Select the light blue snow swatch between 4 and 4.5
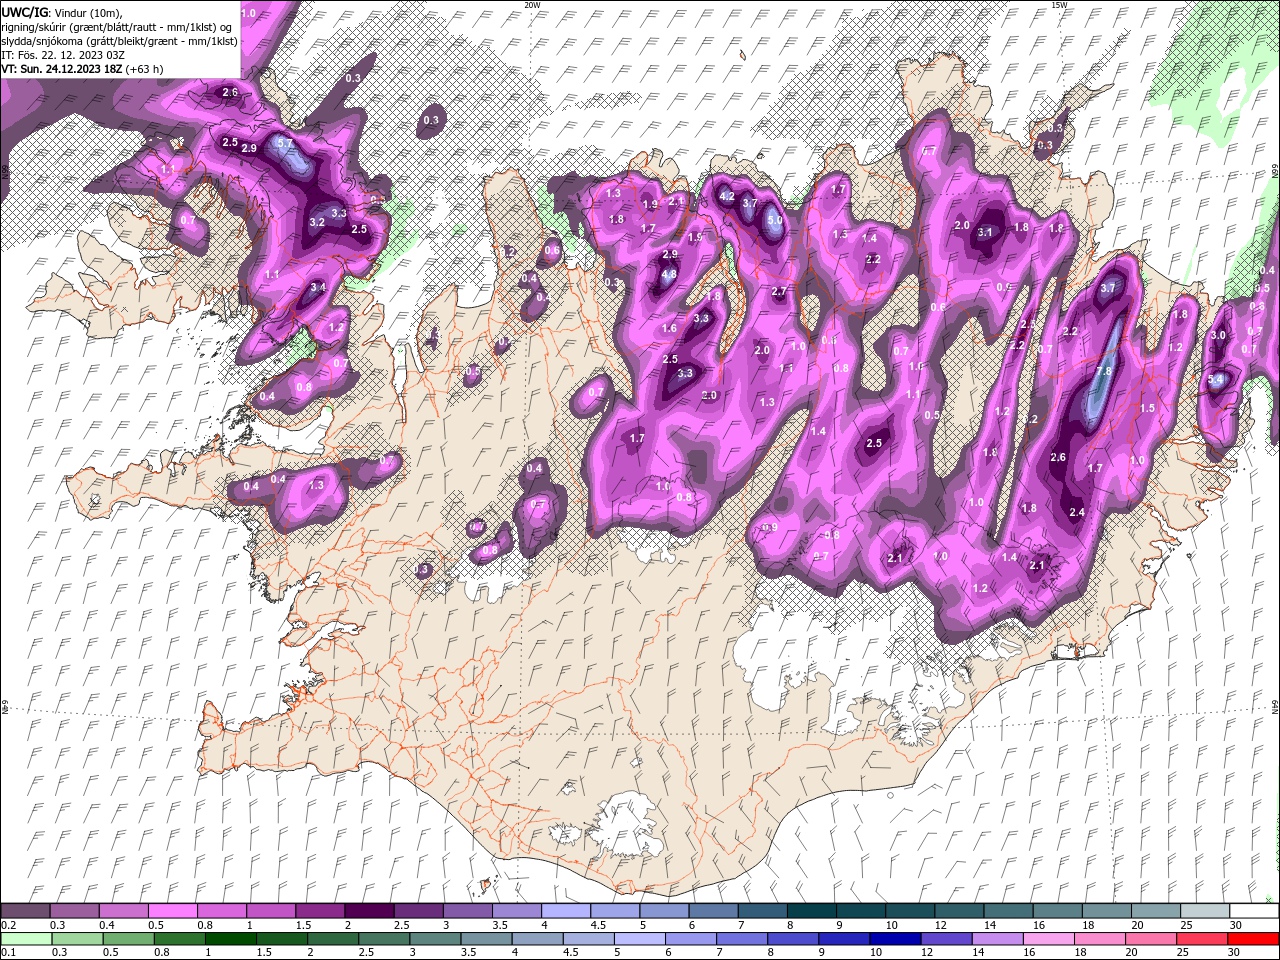Image resolution: width=1280 pixels, height=960 pixels. [565, 912]
